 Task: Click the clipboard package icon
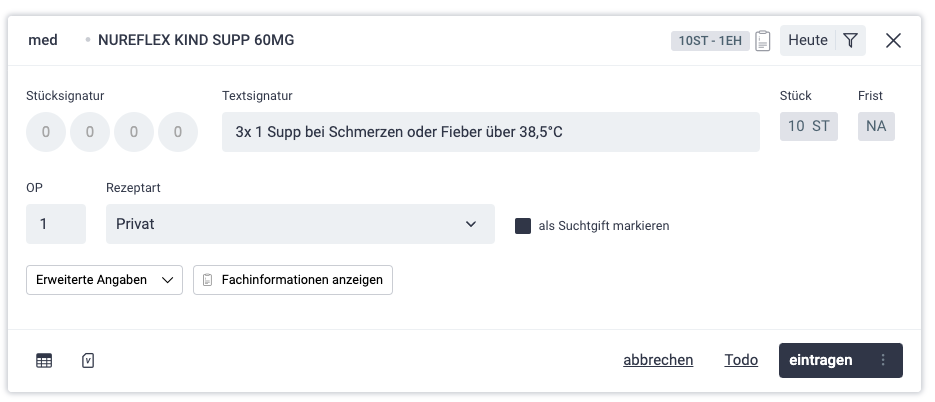(763, 41)
